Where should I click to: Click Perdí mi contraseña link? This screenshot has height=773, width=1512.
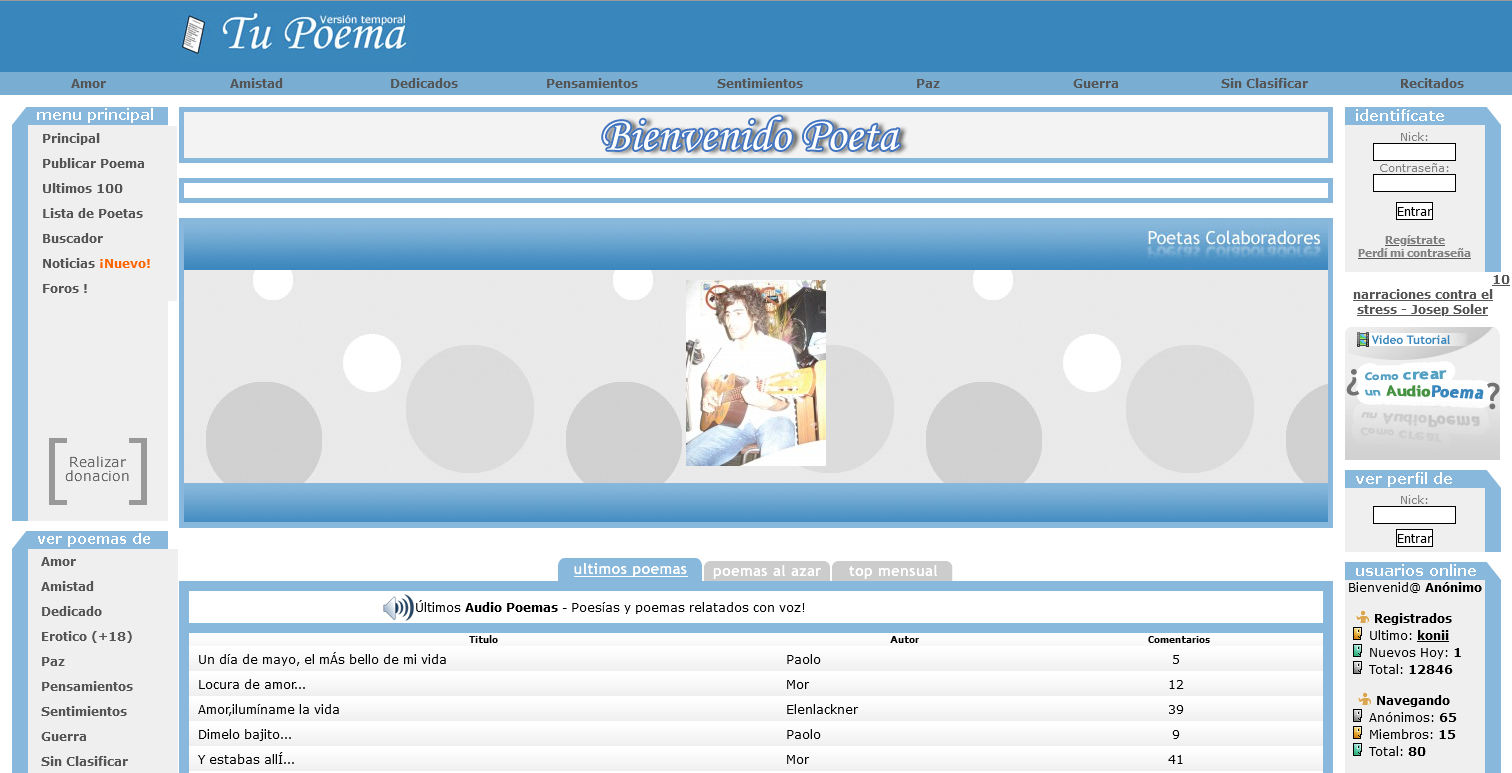(x=1414, y=254)
